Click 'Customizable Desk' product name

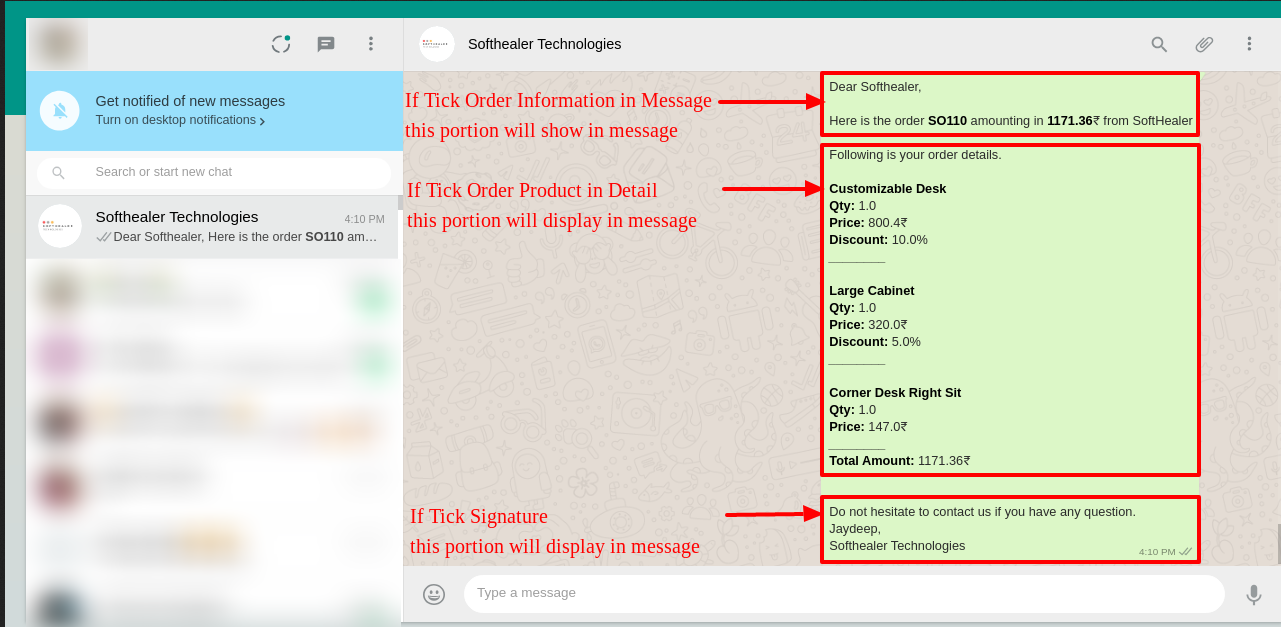[x=887, y=189]
